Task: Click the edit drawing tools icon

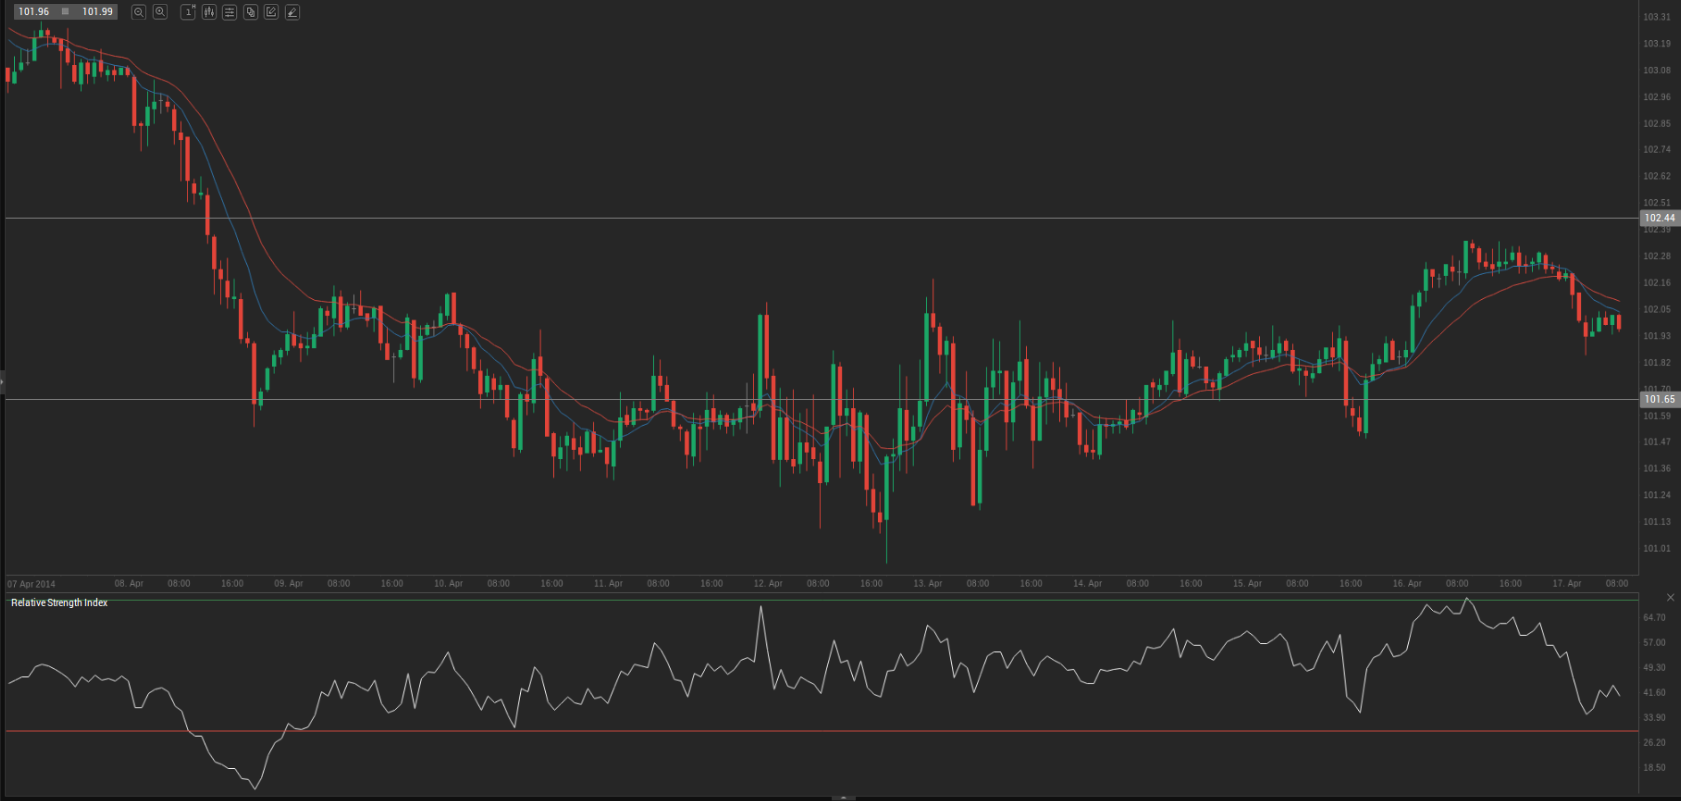Action: pyautogui.click(x=271, y=12)
